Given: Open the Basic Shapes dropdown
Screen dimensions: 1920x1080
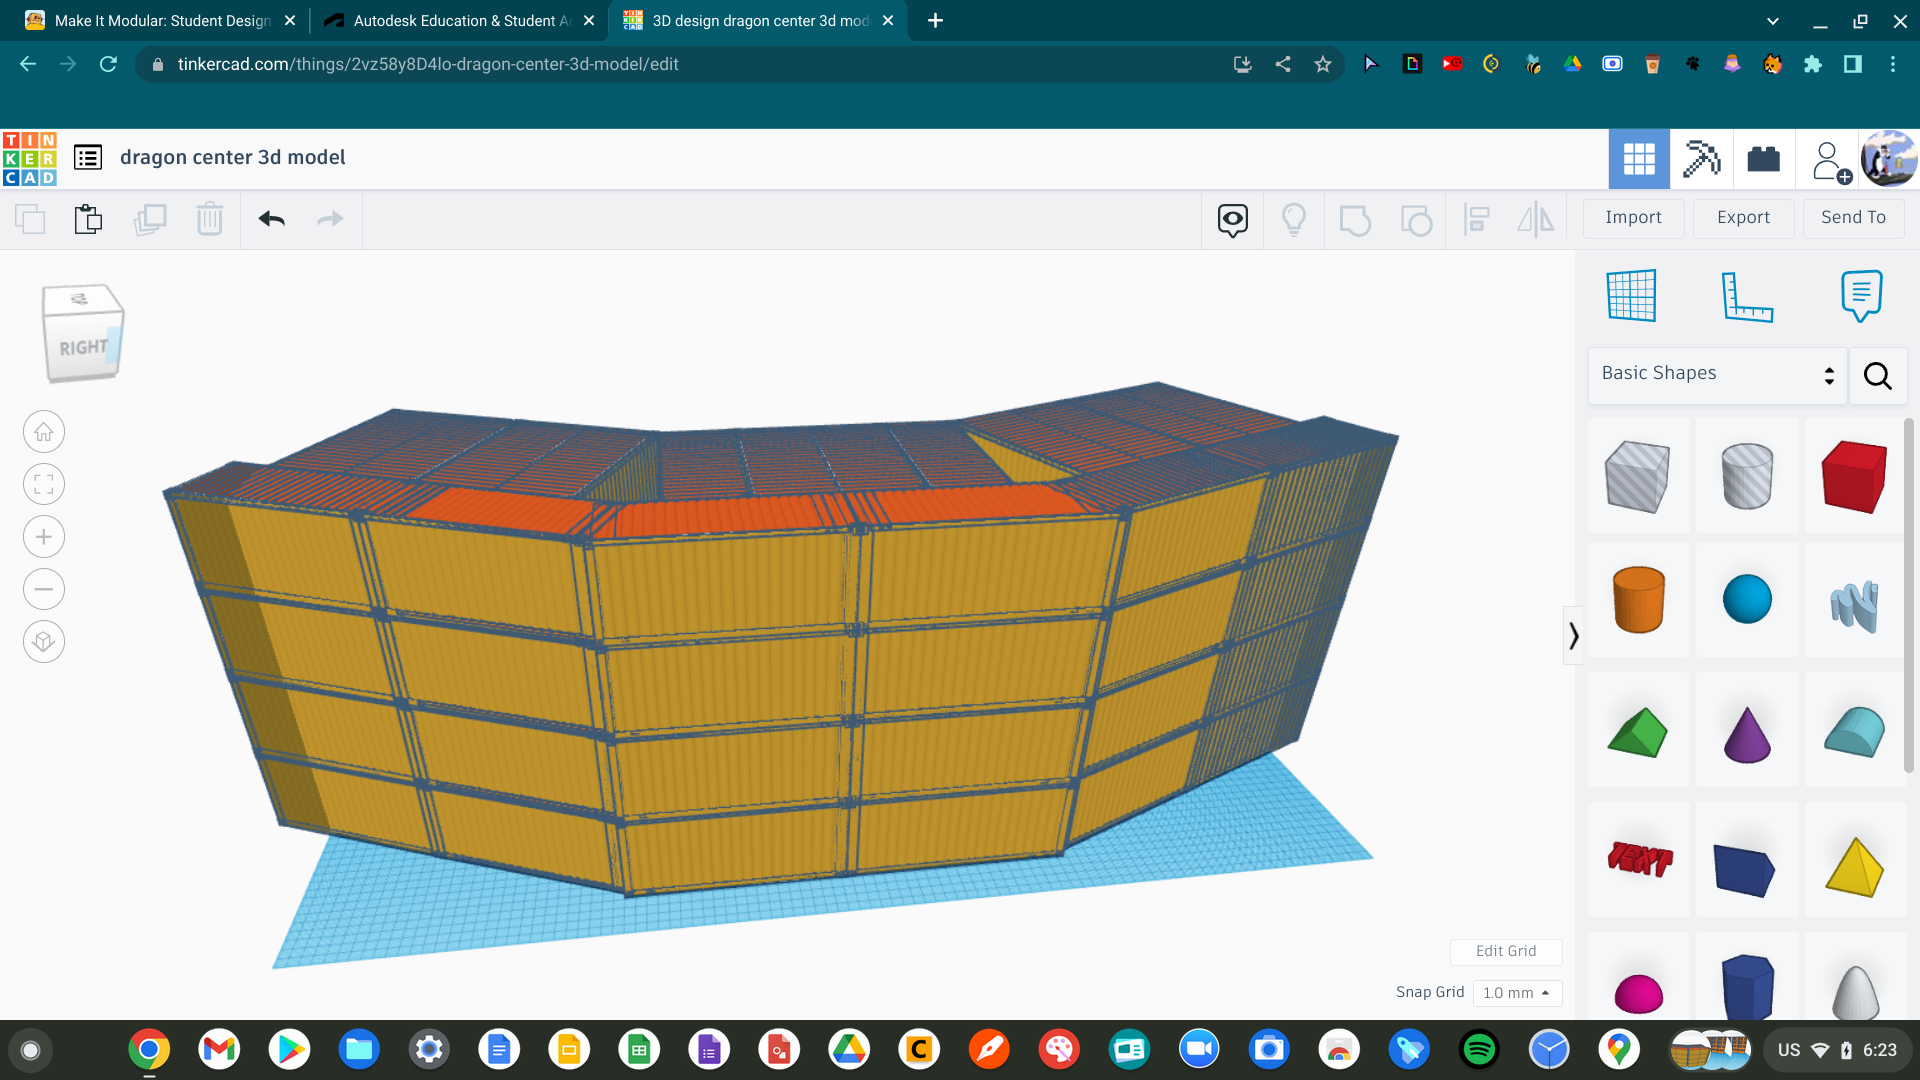Looking at the screenshot, I should 1716,373.
